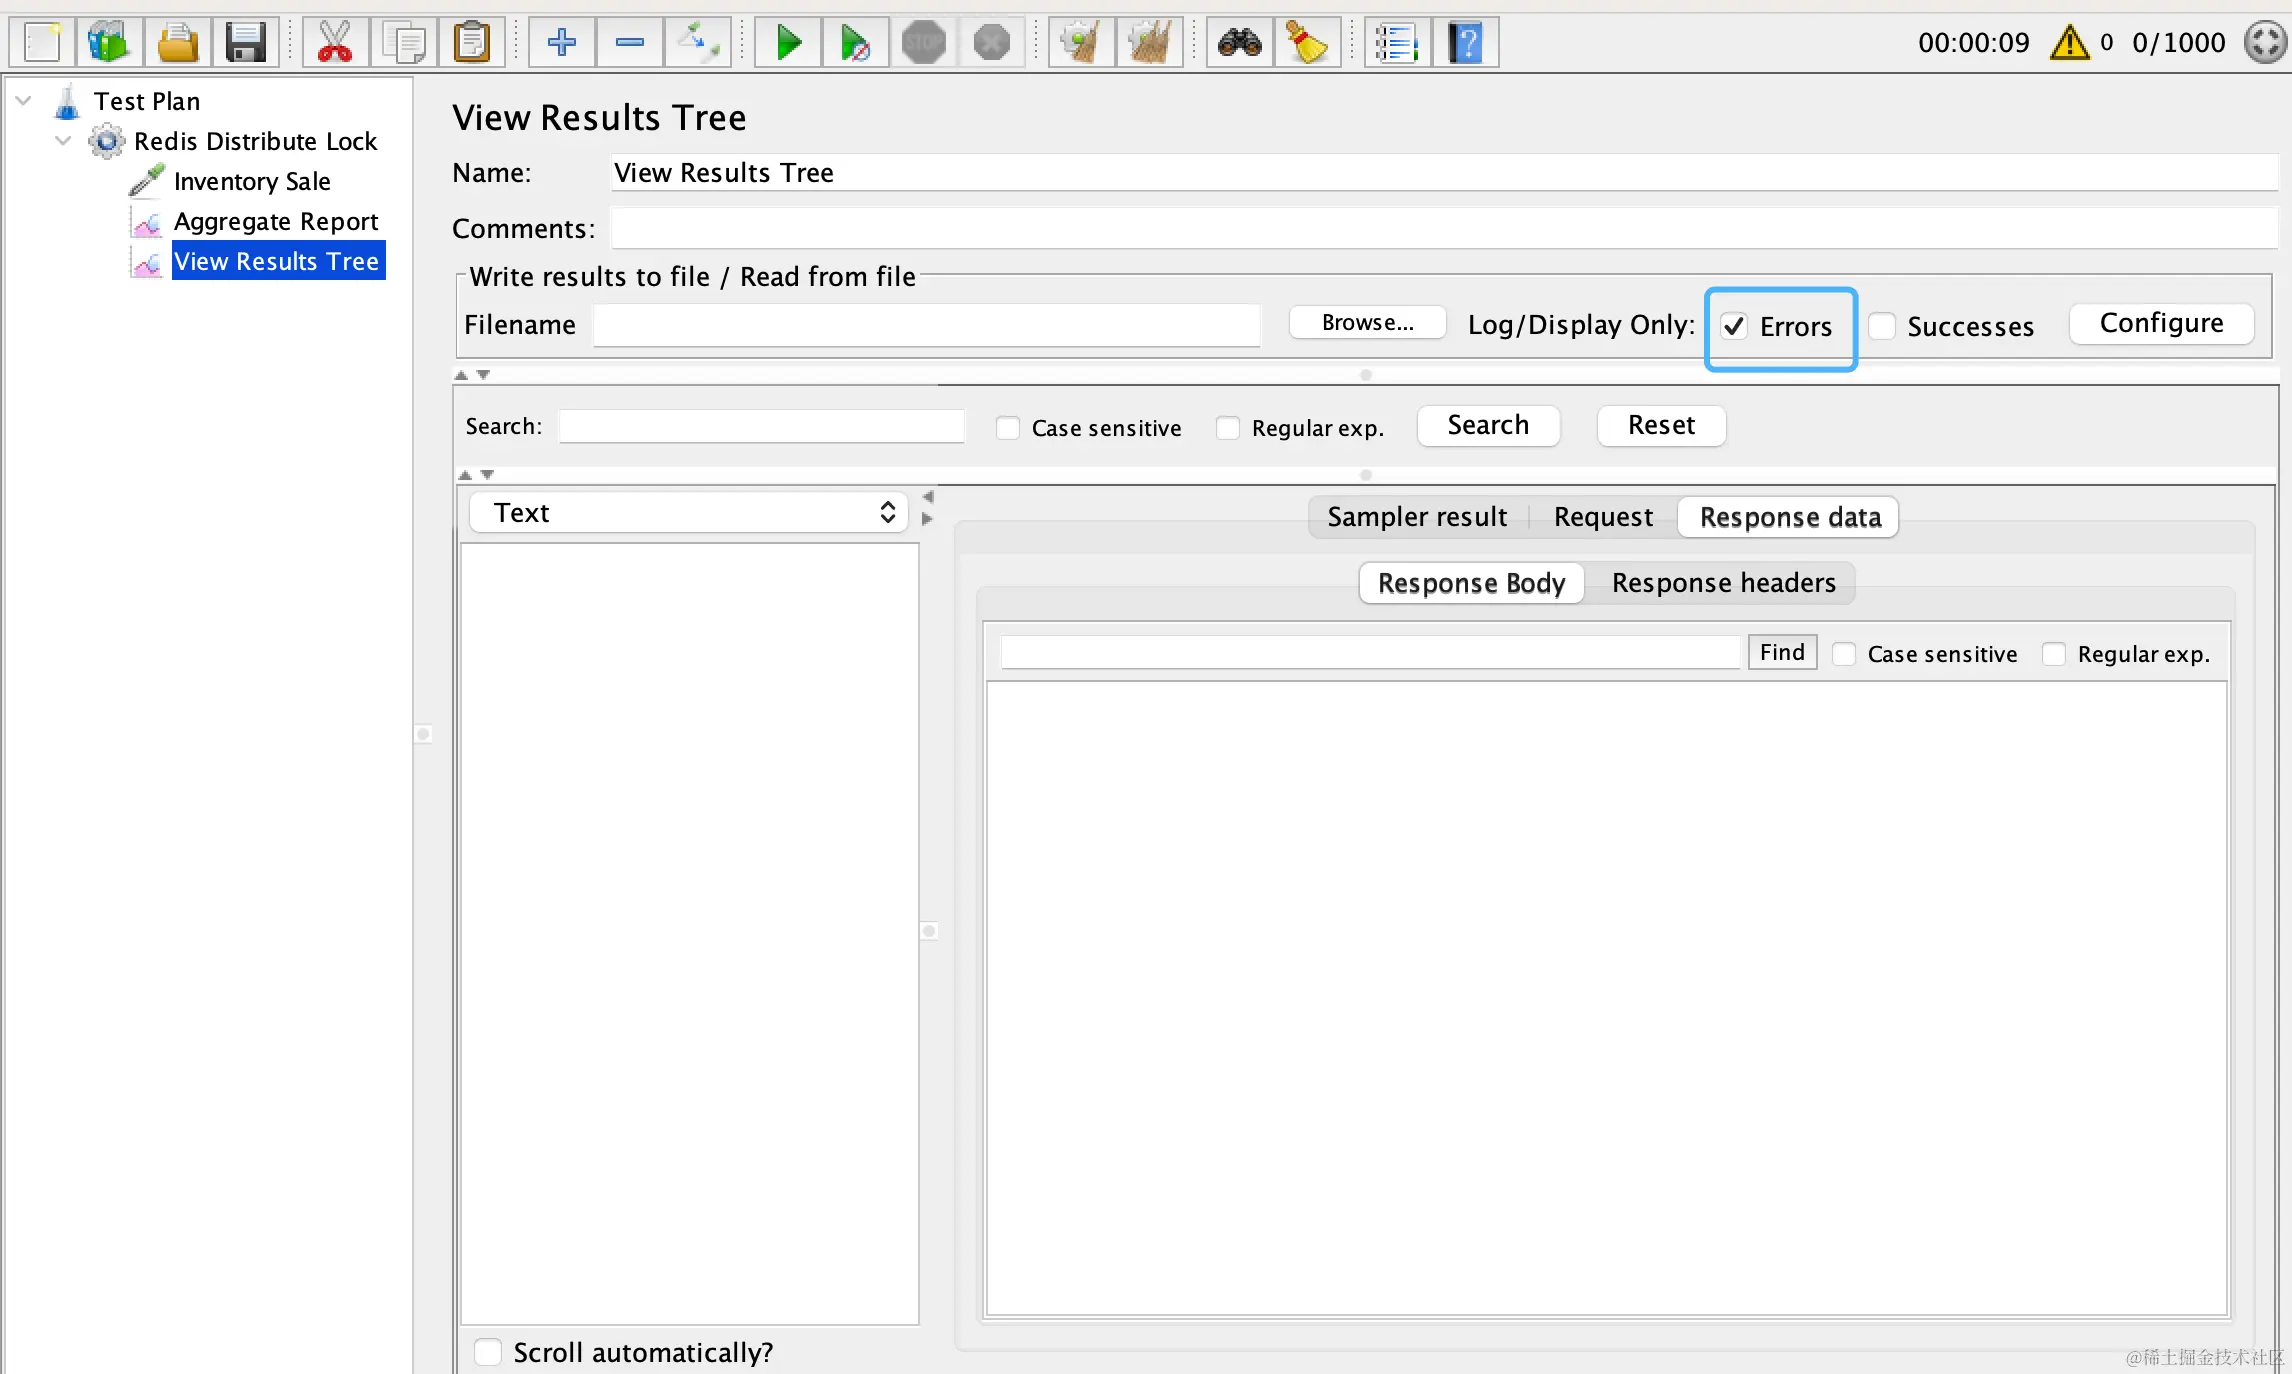The height and width of the screenshot is (1374, 2292).
Task: Click the Search button
Action: point(1488,425)
